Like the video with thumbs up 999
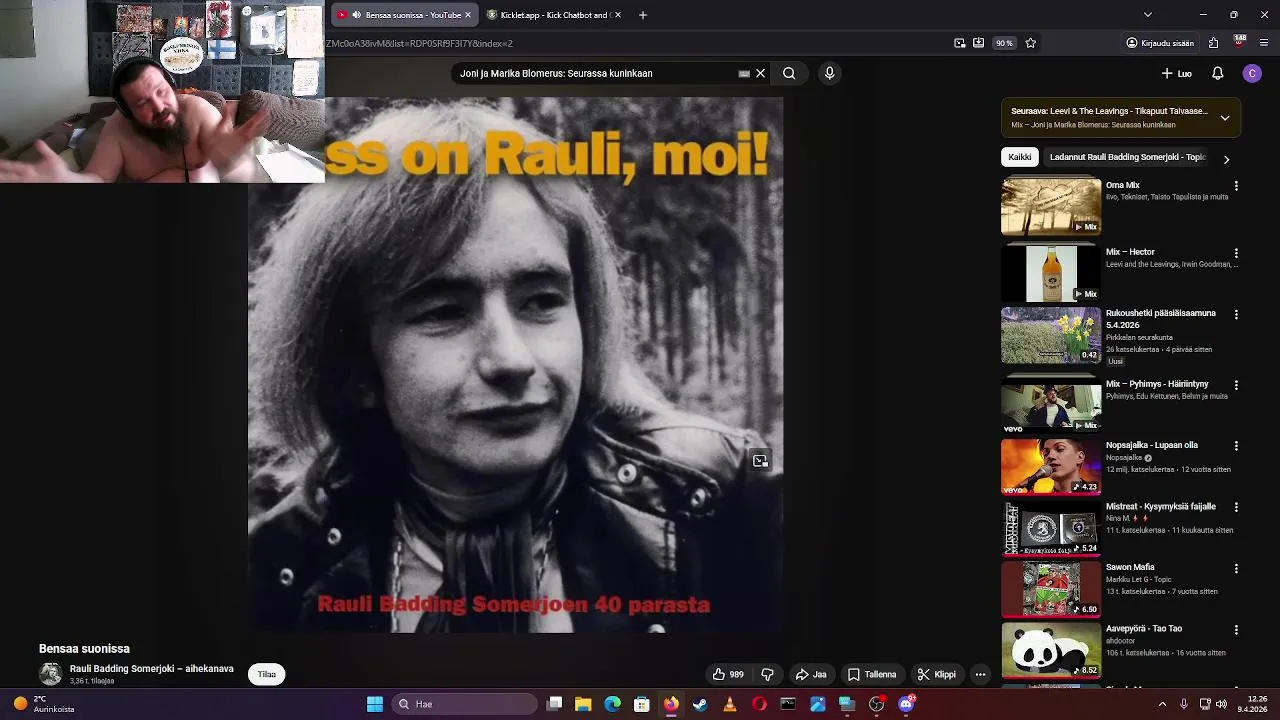The image size is (1280, 720). click(x=728, y=674)
